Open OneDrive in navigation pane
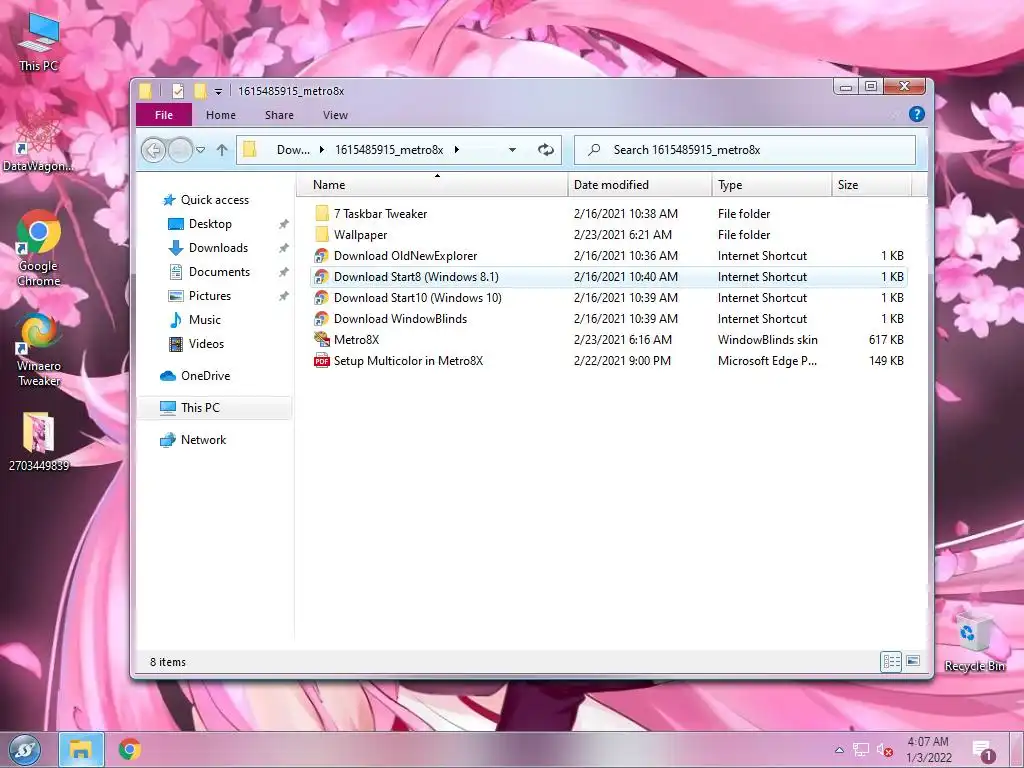 (x=205, y=376)
